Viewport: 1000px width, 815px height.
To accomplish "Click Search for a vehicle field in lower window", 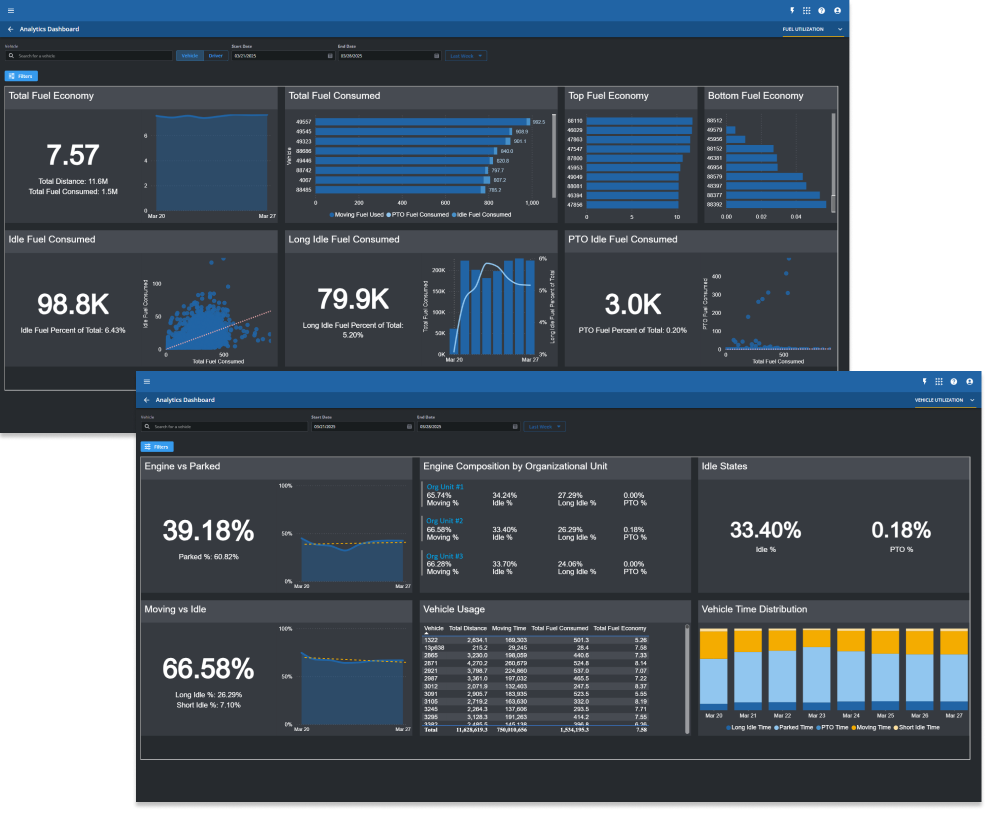I will click(x=224, y=427).
